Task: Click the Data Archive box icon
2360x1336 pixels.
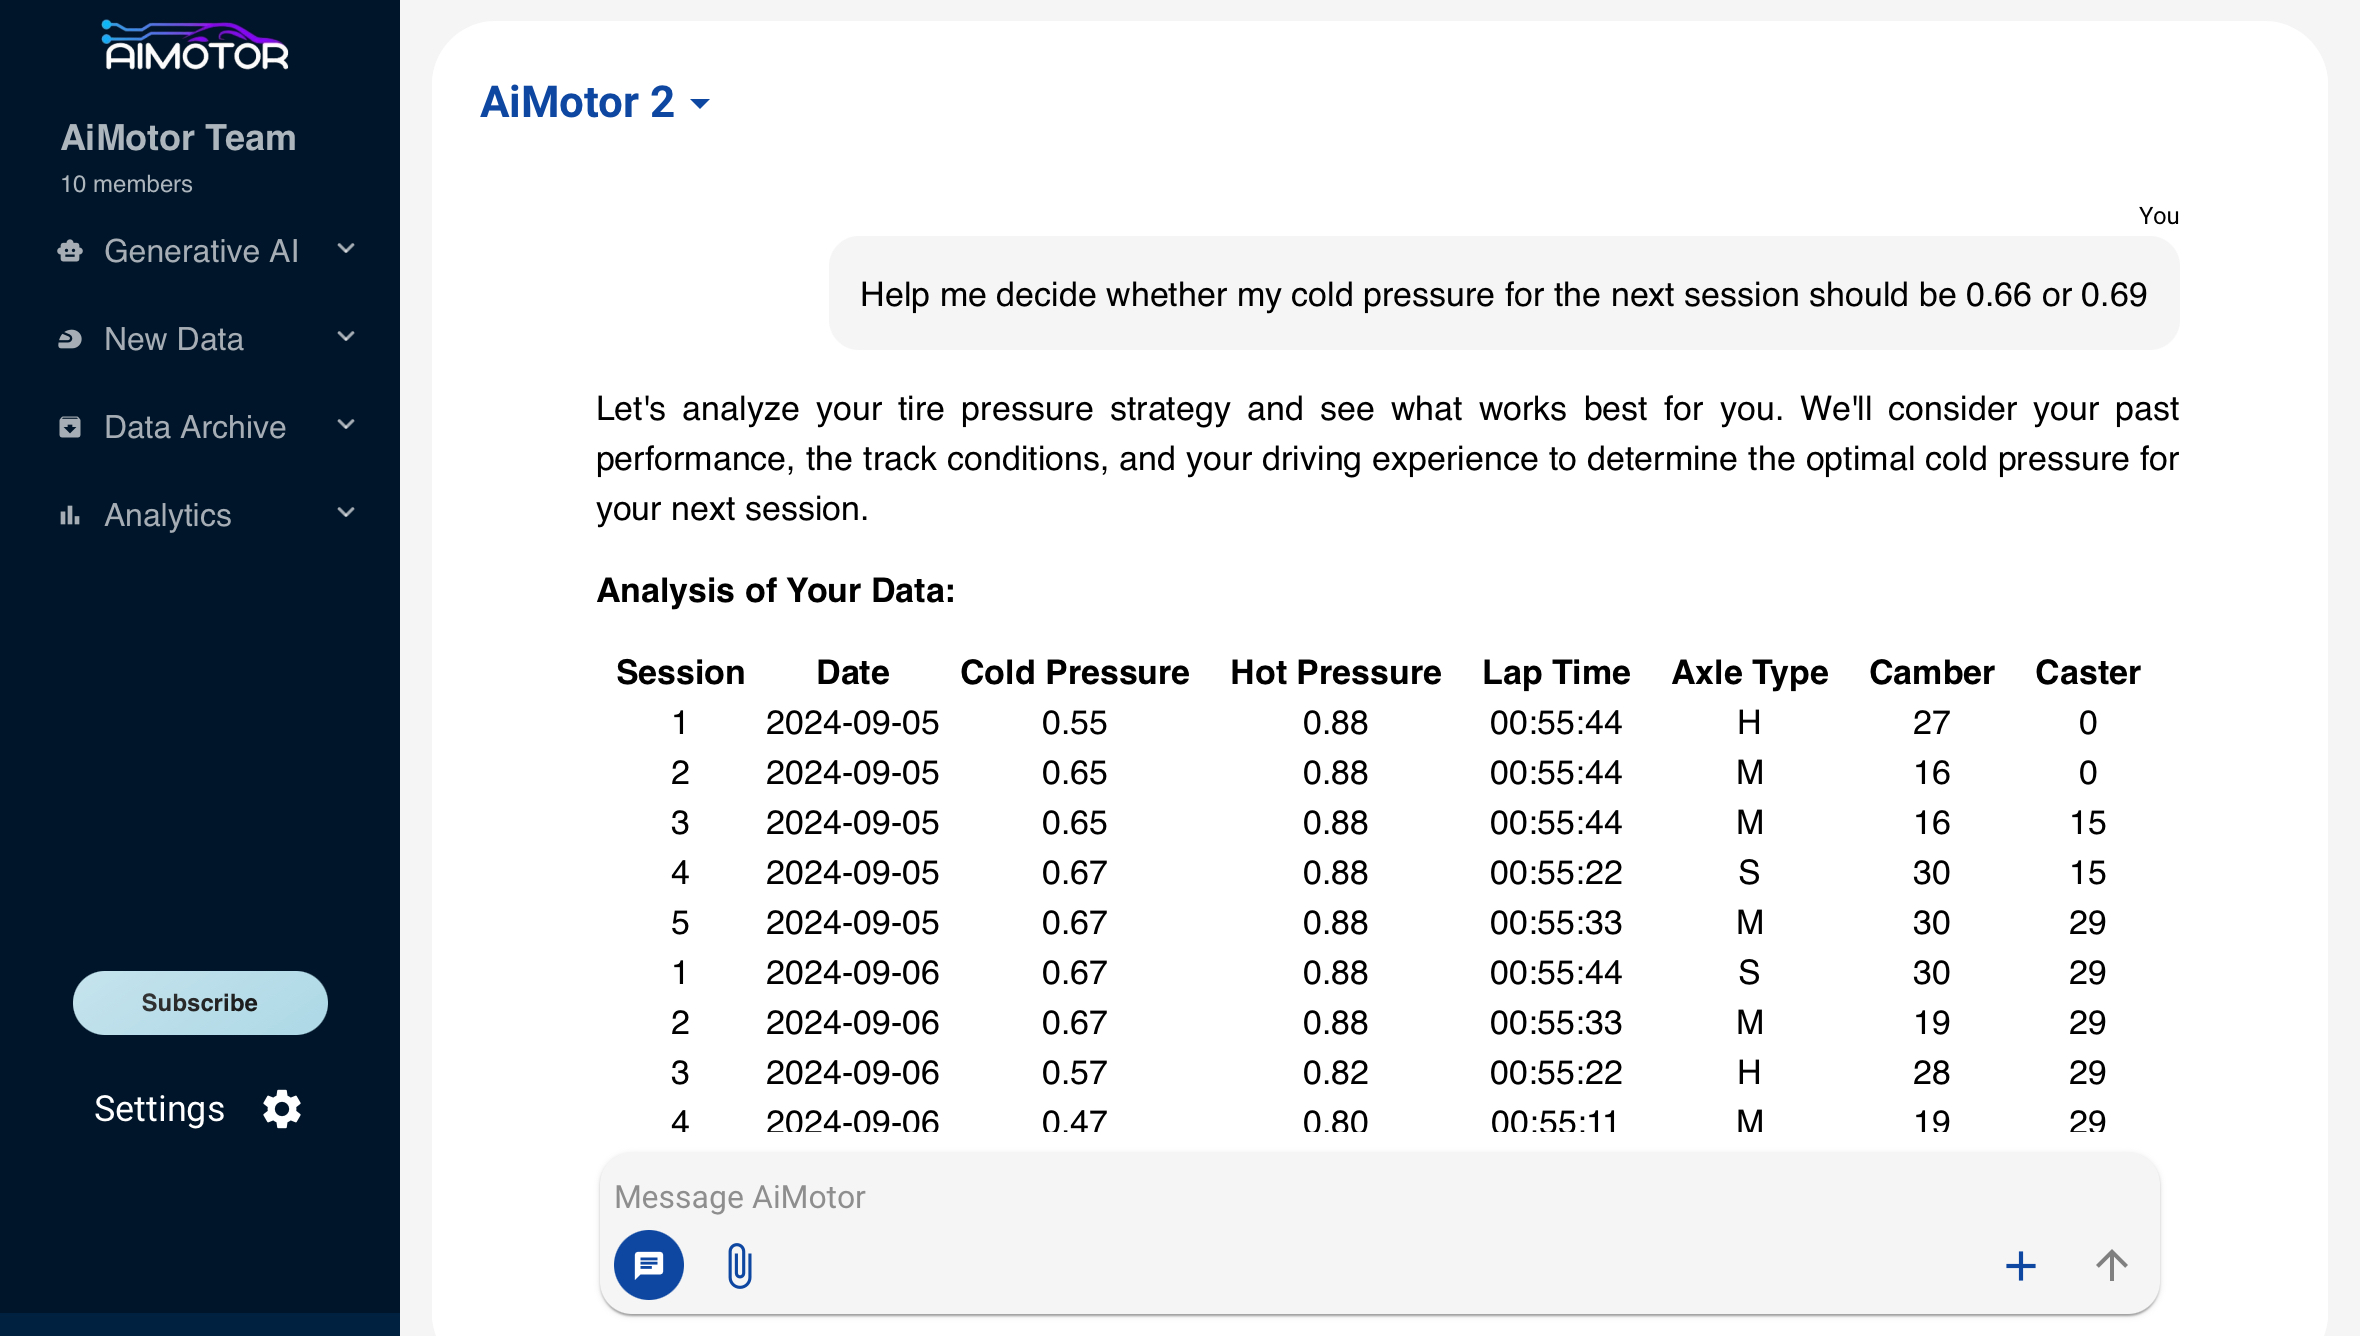Action: tap(70, 427)
